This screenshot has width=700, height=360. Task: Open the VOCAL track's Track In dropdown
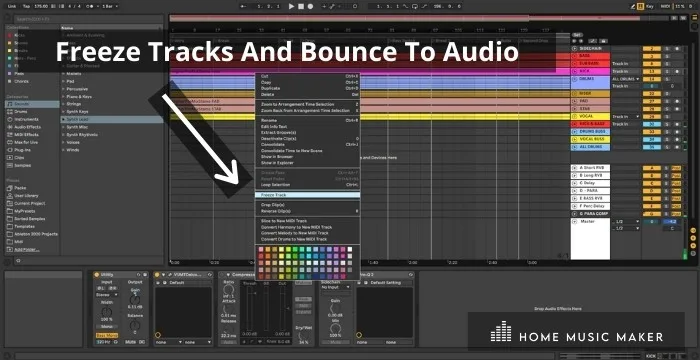625,117
